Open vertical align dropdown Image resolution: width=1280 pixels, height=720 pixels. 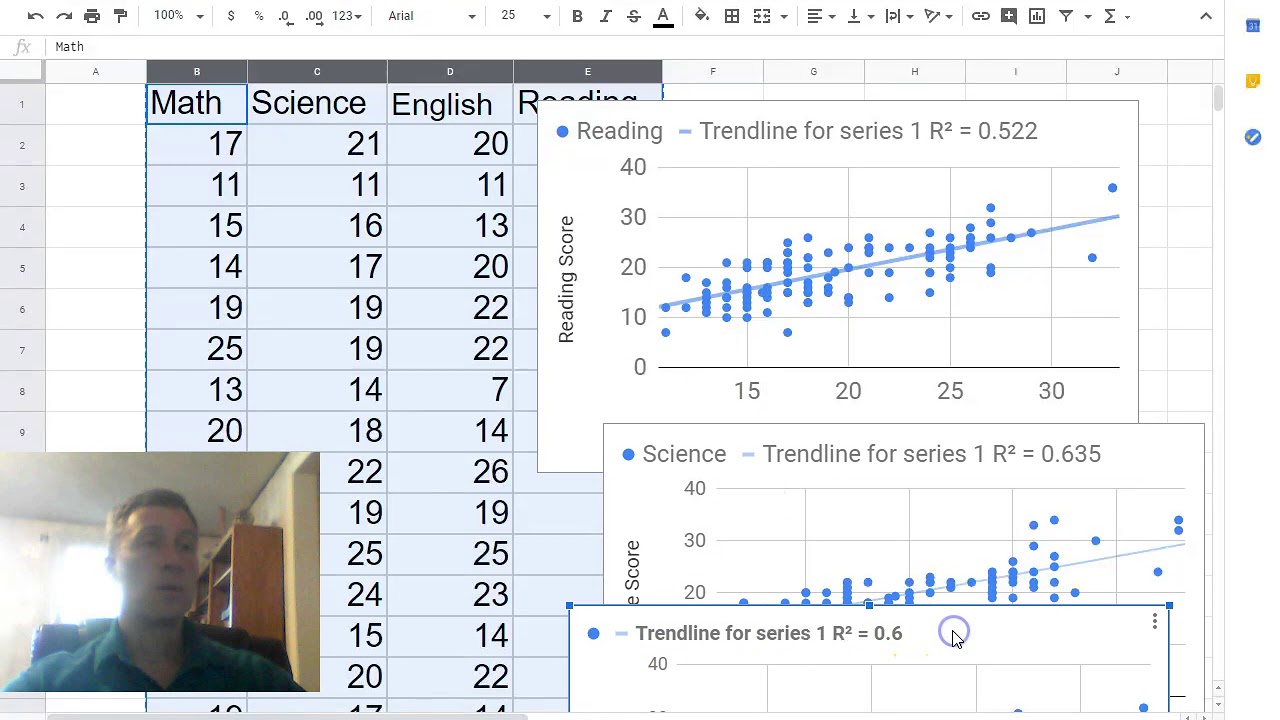point(859,16)
